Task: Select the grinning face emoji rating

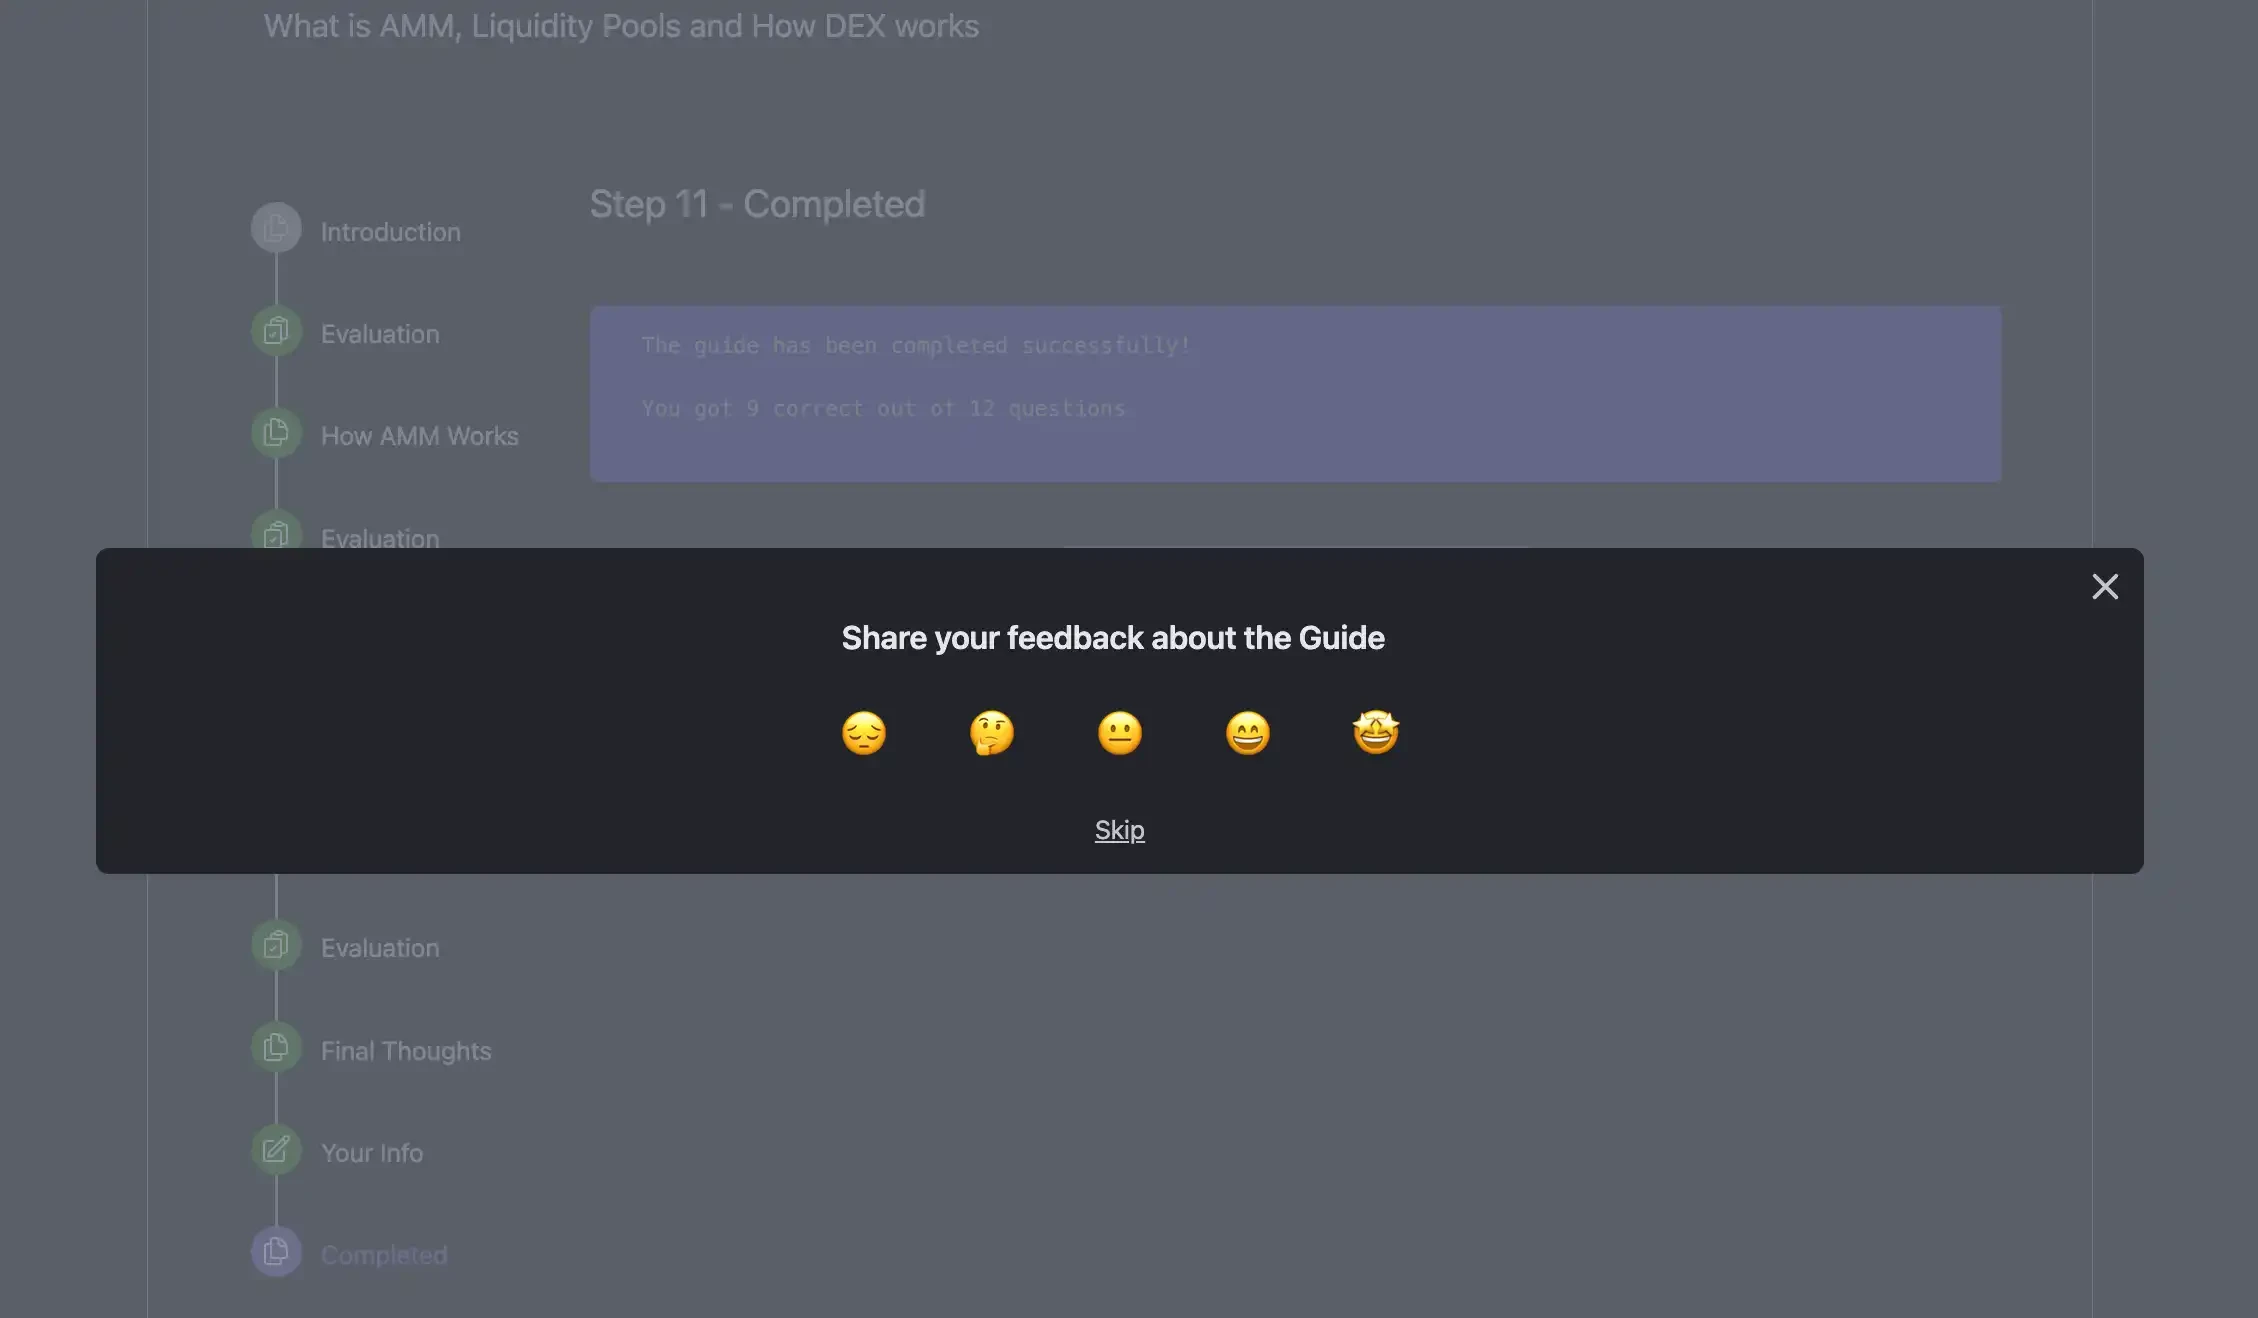Action: (x=1248, y=733)
